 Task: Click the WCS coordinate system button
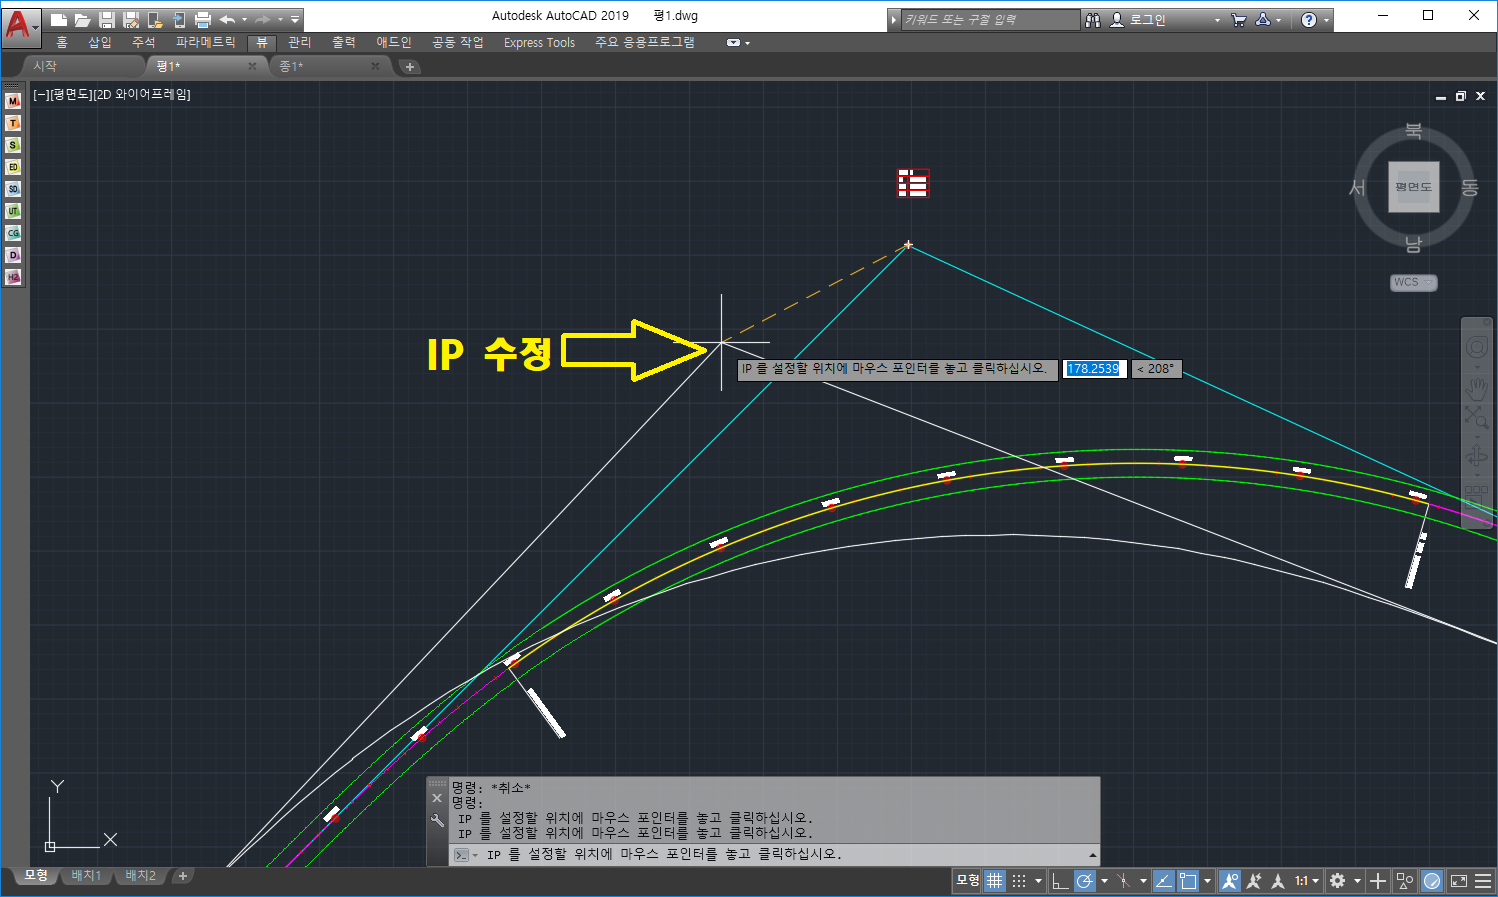pyautogui.click(x=1413, y=282)
